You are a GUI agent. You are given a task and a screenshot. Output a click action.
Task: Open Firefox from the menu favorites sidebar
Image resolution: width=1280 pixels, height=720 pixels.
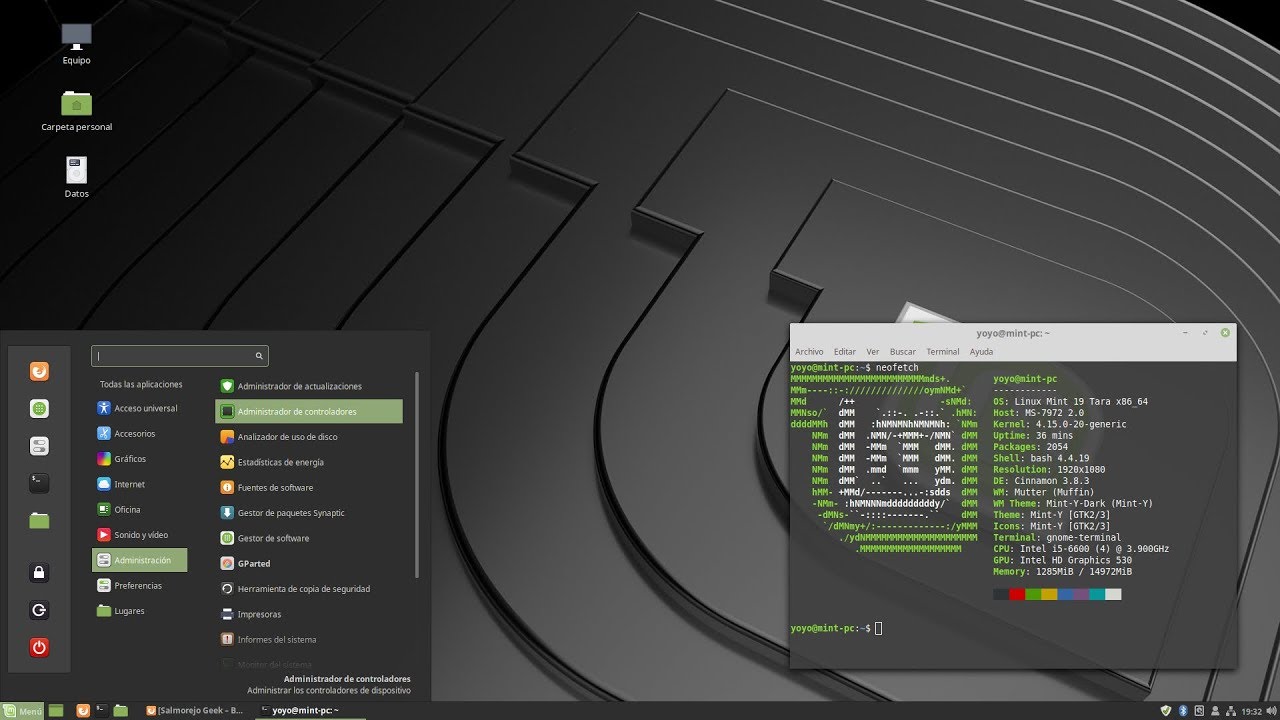tap(38, 372)
